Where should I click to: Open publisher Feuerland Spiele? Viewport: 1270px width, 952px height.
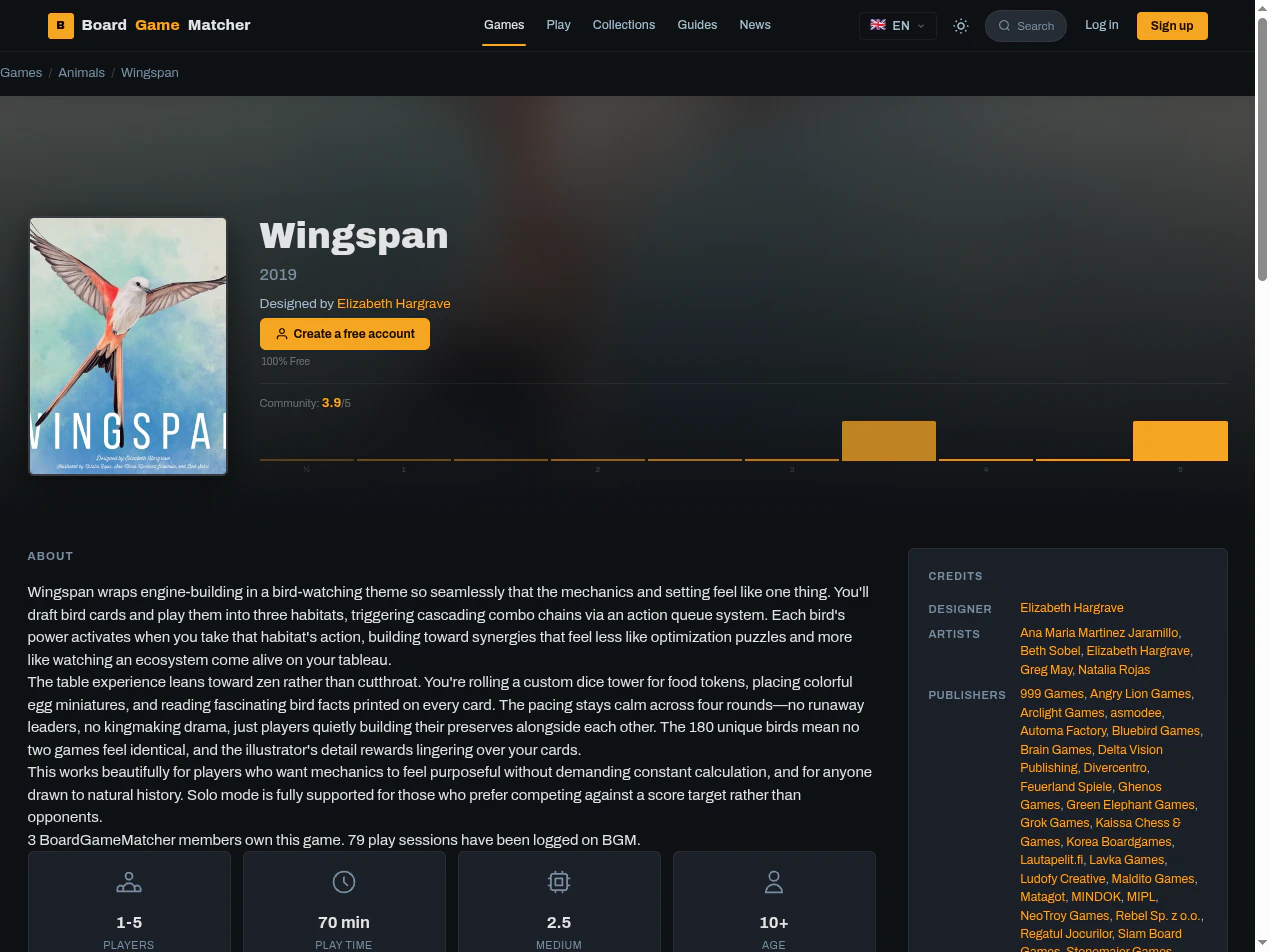pyautogui.click(x=1066, y=787)
